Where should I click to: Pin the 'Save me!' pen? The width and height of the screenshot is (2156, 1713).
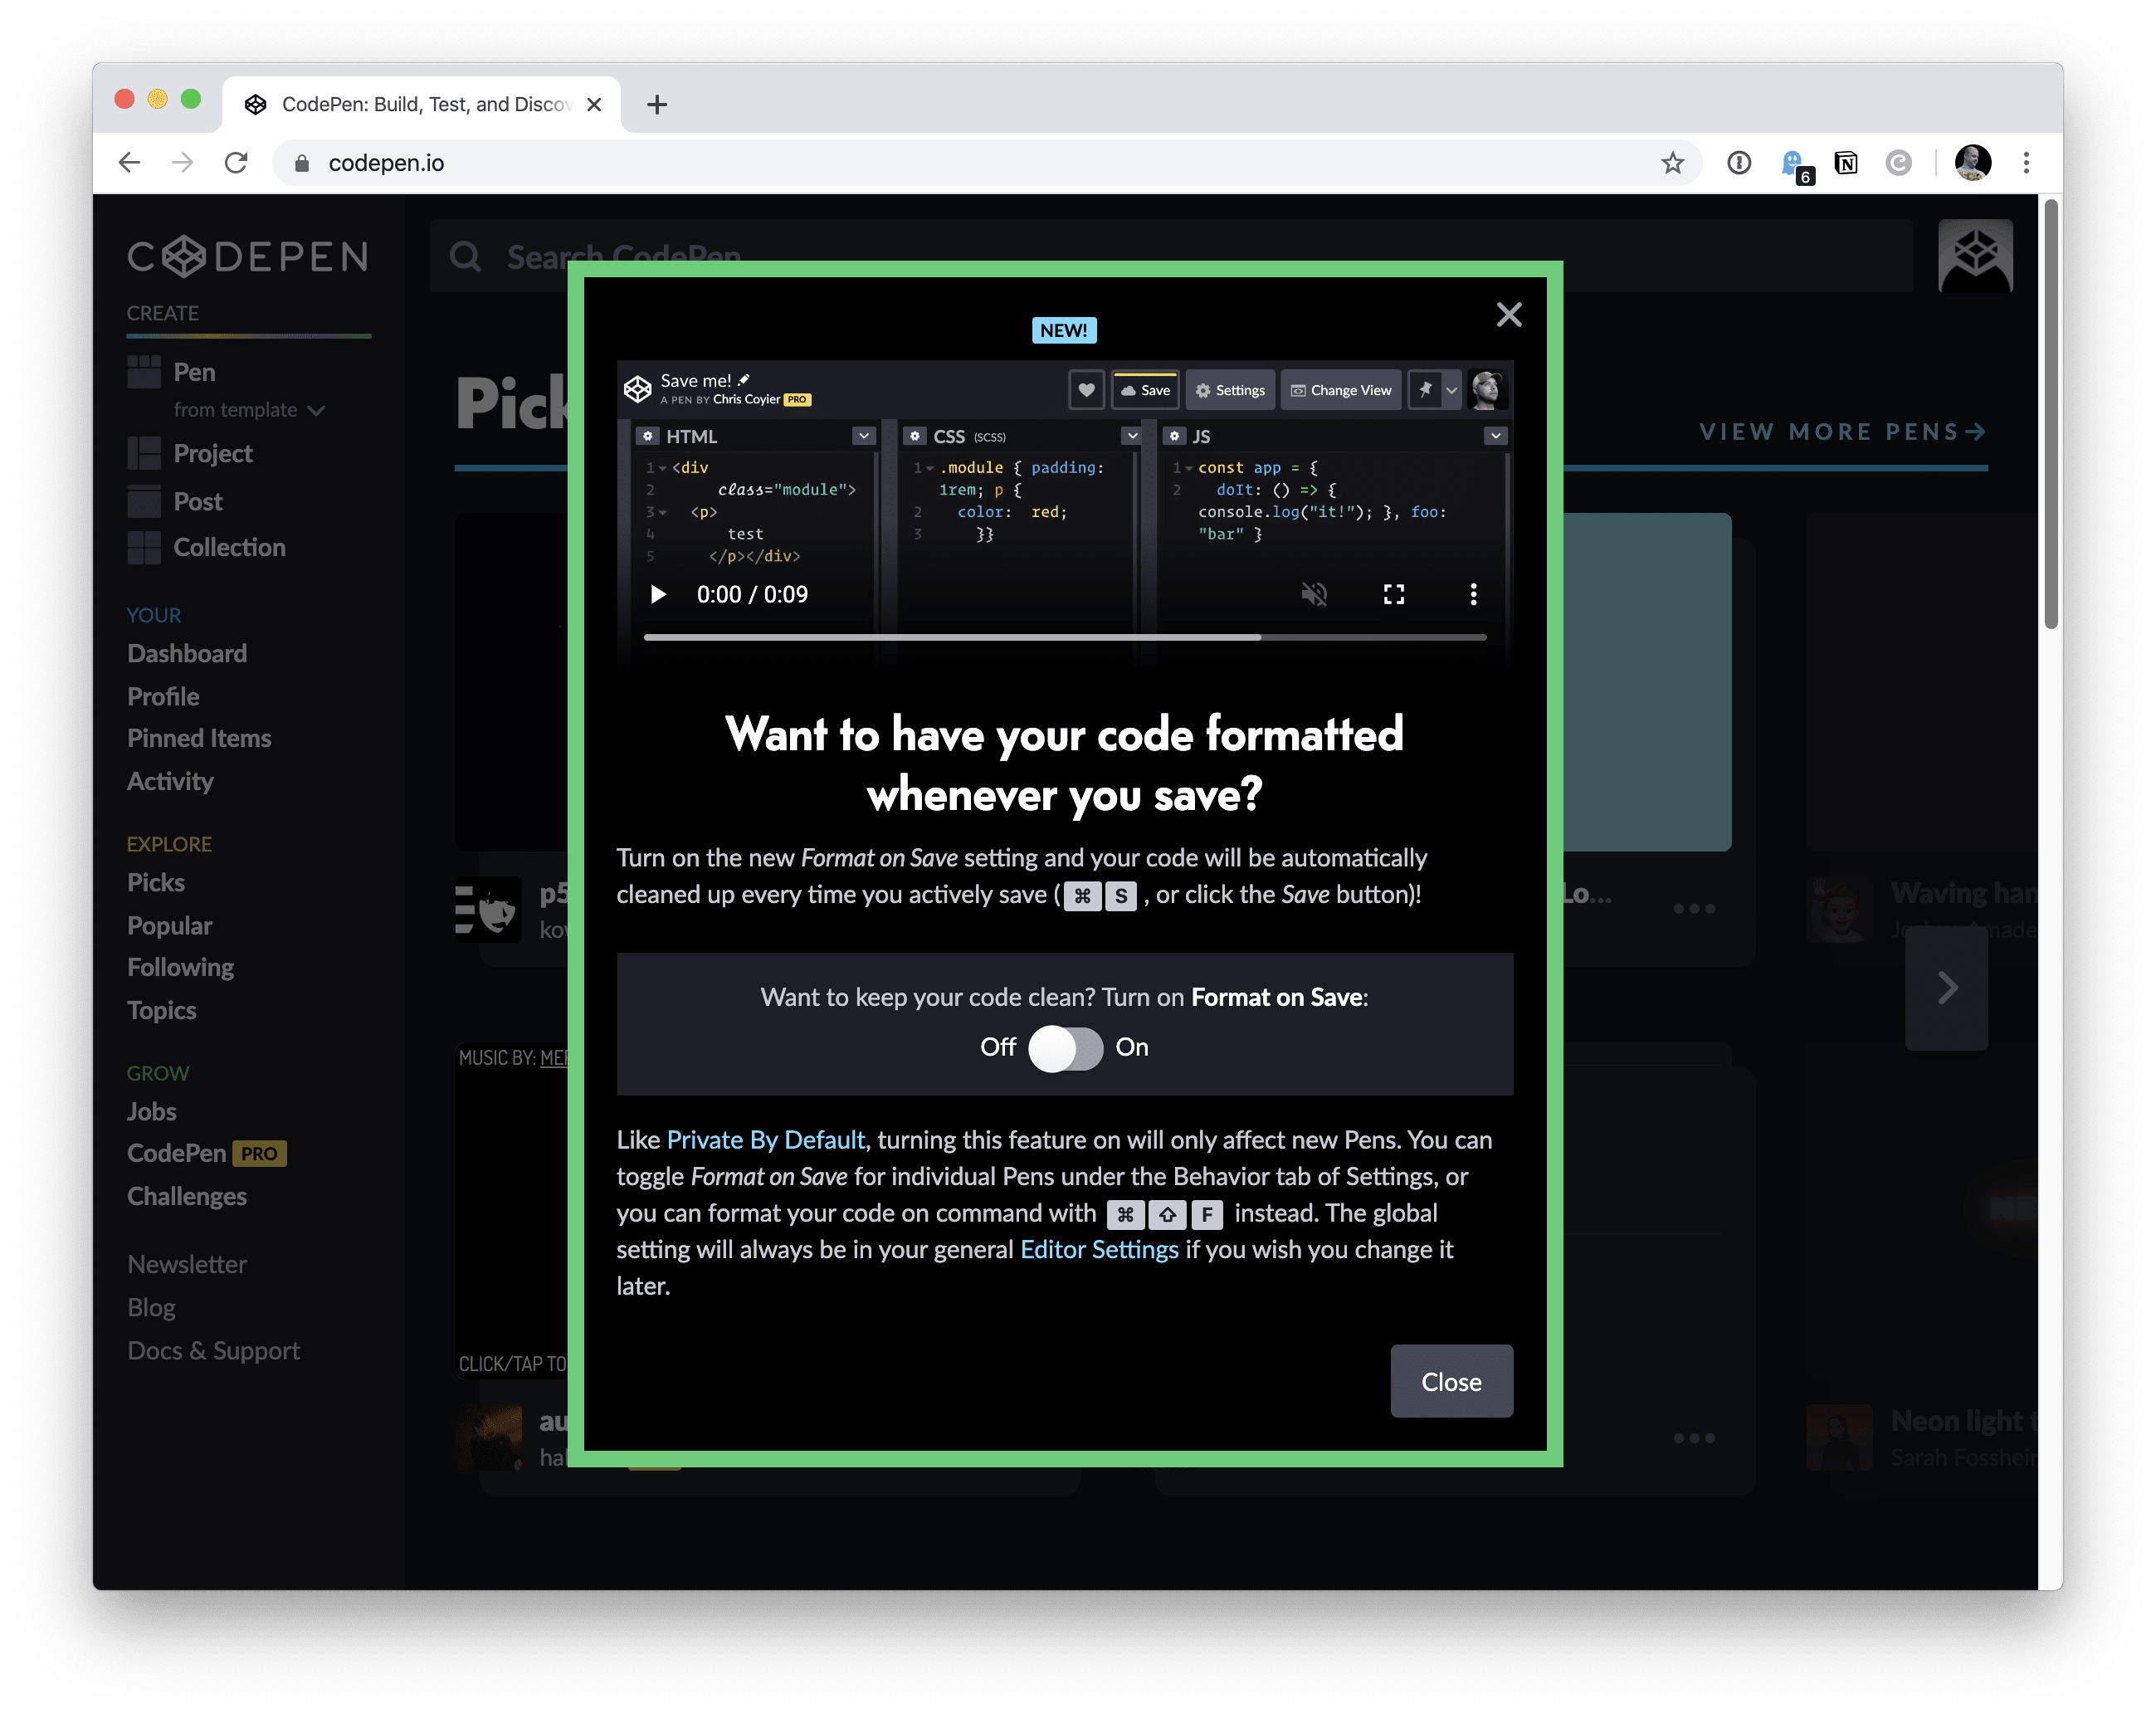click(1424, 390)
